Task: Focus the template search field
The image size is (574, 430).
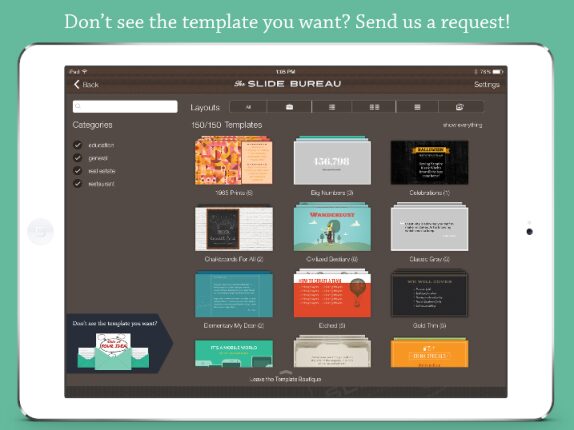Action: coord(125,106)
